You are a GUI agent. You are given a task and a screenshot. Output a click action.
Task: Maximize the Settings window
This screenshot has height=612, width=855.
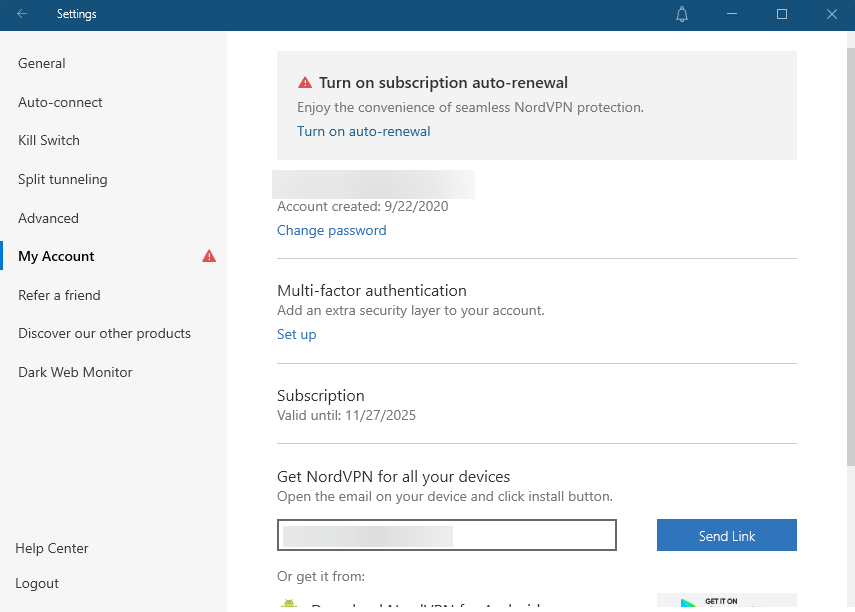(x=782, y=14)
